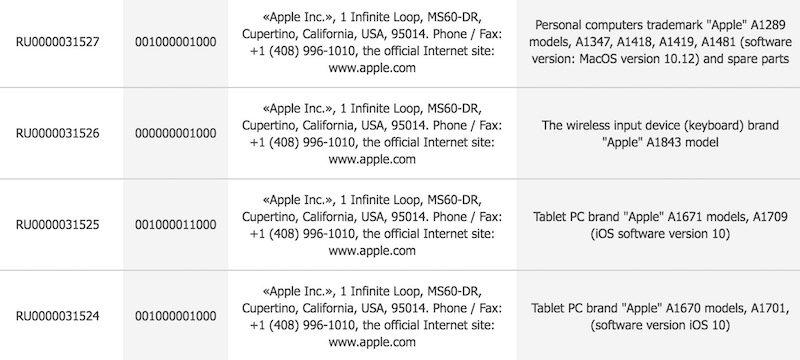This screenshot has height=360, width=800.
Task: Click code 001000001000 in A1670 row
Action: tap(176, 316)
